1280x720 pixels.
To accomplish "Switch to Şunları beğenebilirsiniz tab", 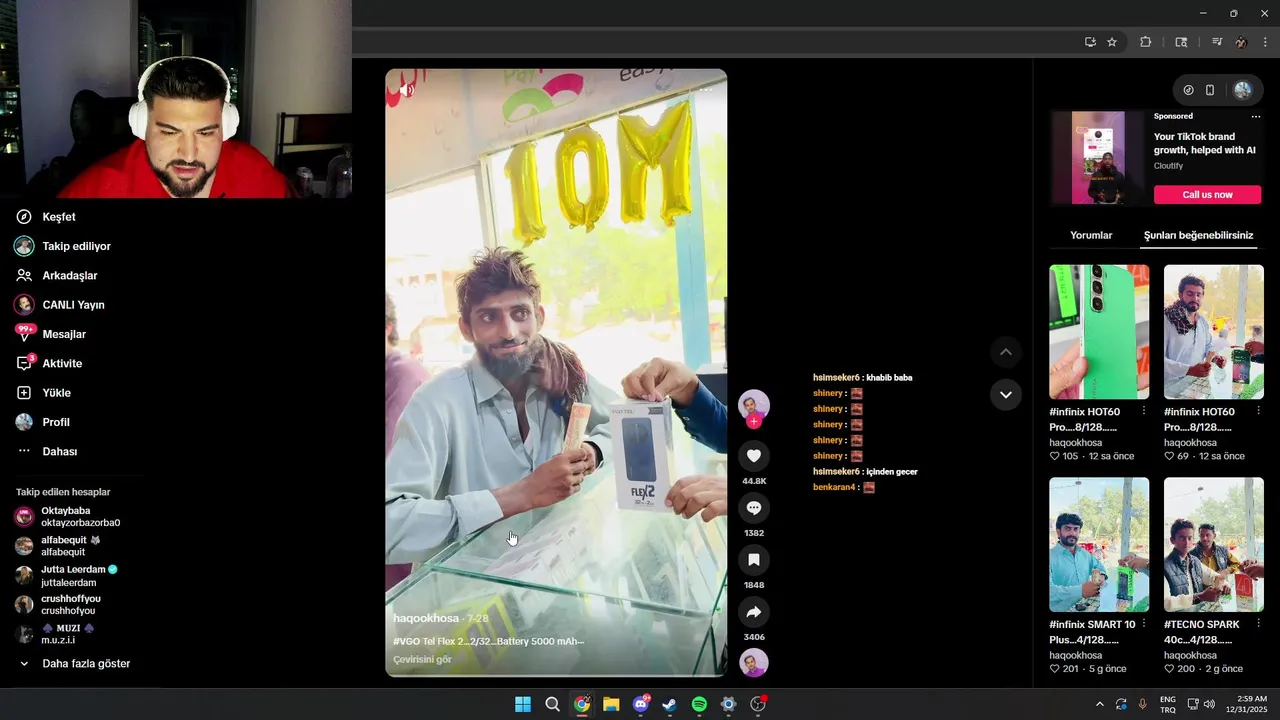I will pyautogui.click(x=1198, y=236).
